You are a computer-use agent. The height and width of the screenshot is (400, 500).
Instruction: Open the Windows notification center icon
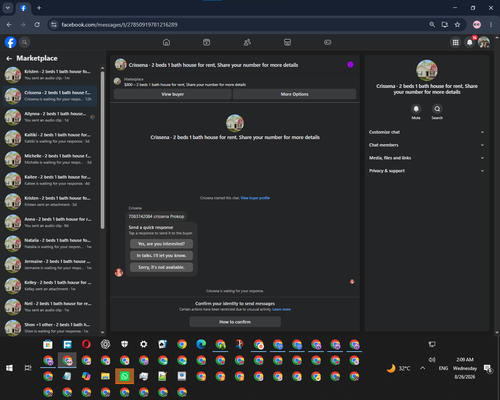[488, 368]
